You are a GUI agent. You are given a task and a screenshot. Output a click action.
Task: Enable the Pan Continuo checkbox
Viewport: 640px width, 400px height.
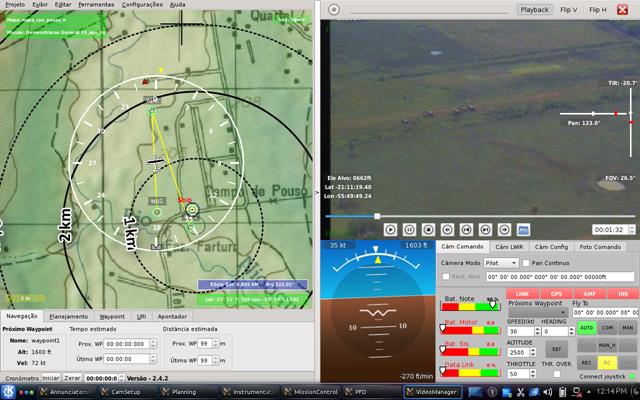point(526,262)
